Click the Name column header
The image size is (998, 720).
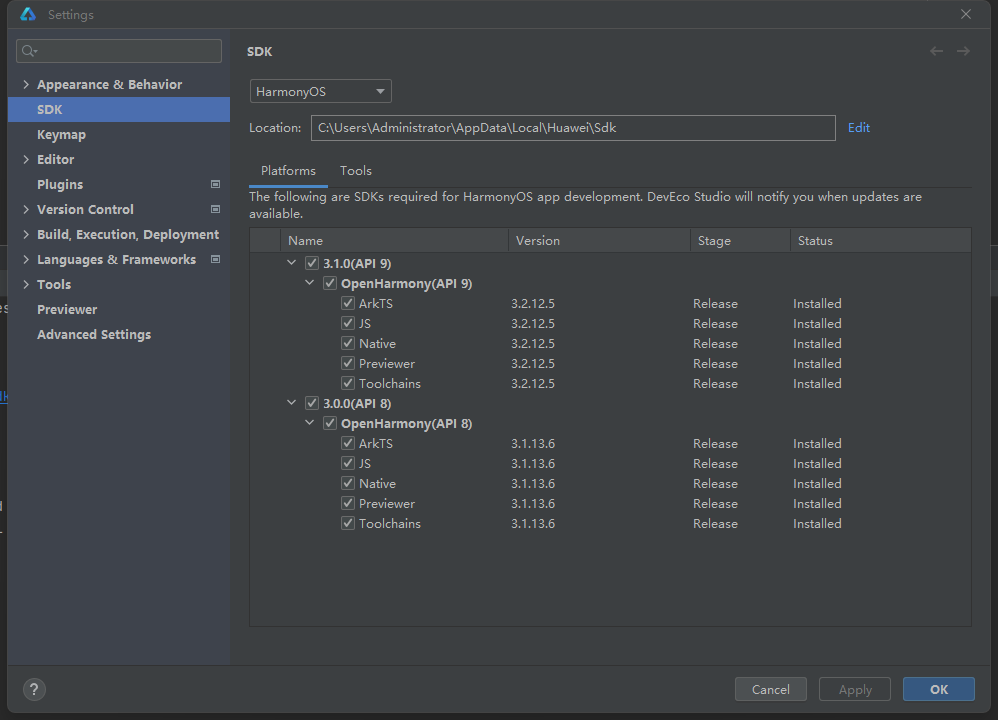[394, 241]
